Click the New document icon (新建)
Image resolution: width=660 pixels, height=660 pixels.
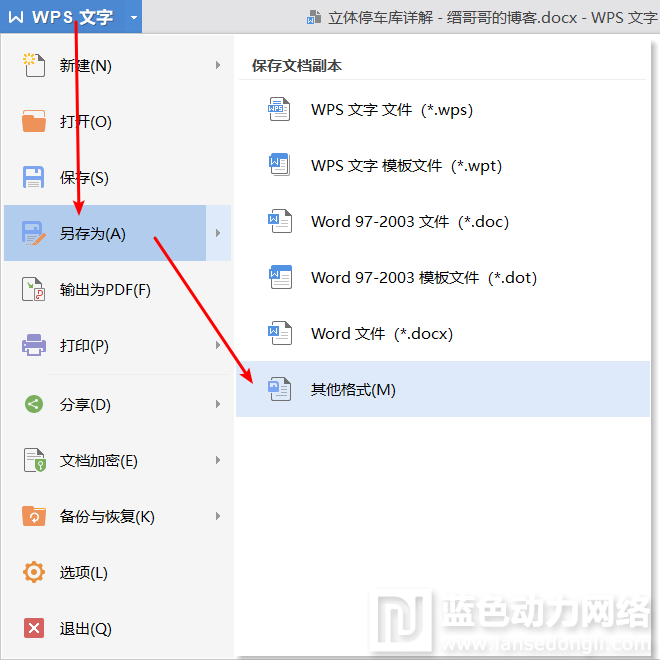tap(34, 66)
